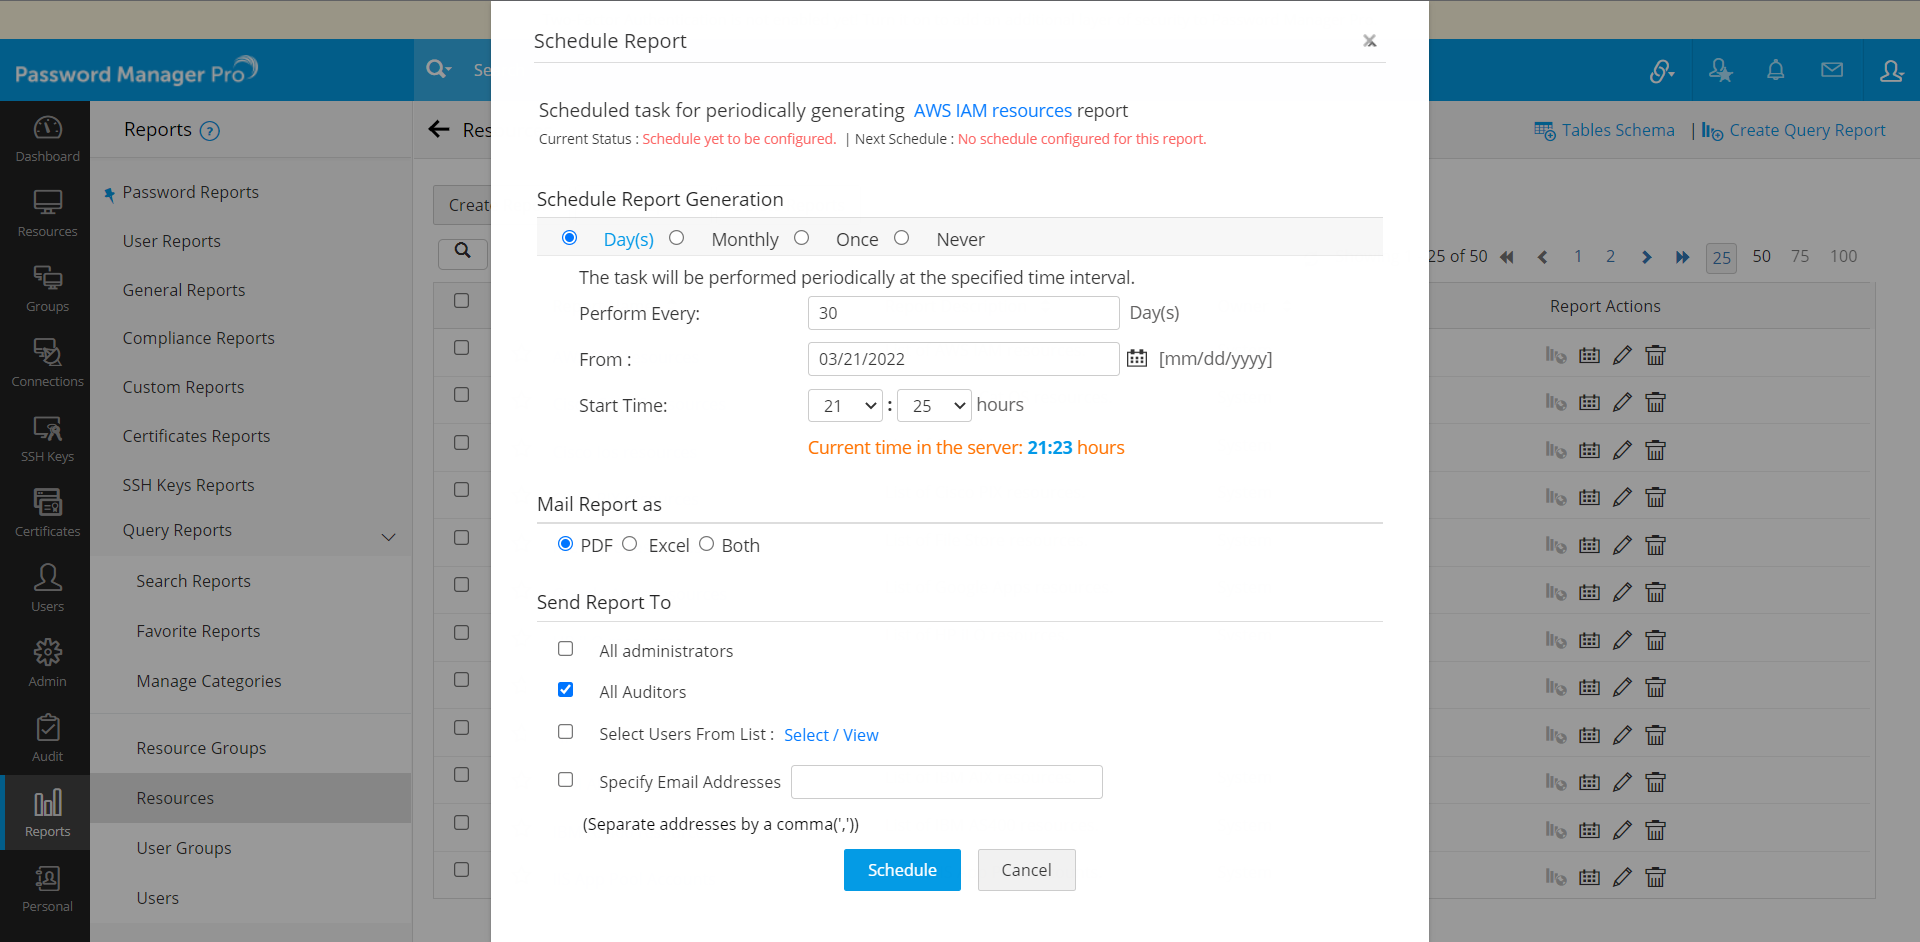This screenshot has width=1920, height=942.
Task: Click the Perform Every days field
Action: click(x=963, y=313)
